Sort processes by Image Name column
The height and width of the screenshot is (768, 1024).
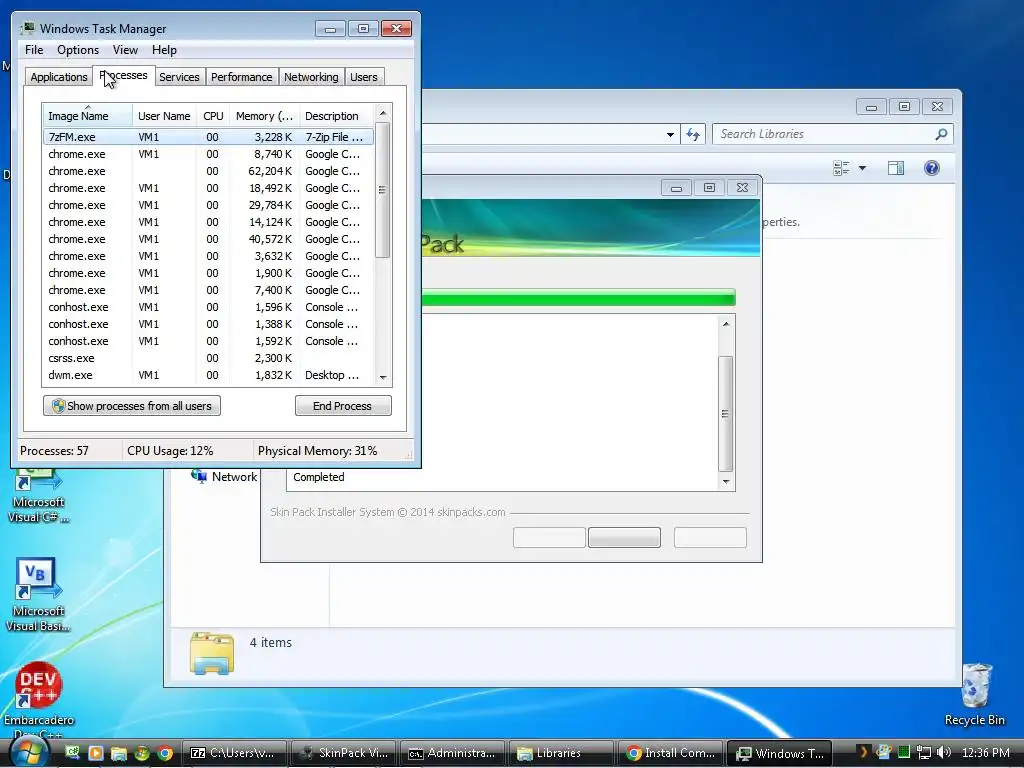click(88, 116)
